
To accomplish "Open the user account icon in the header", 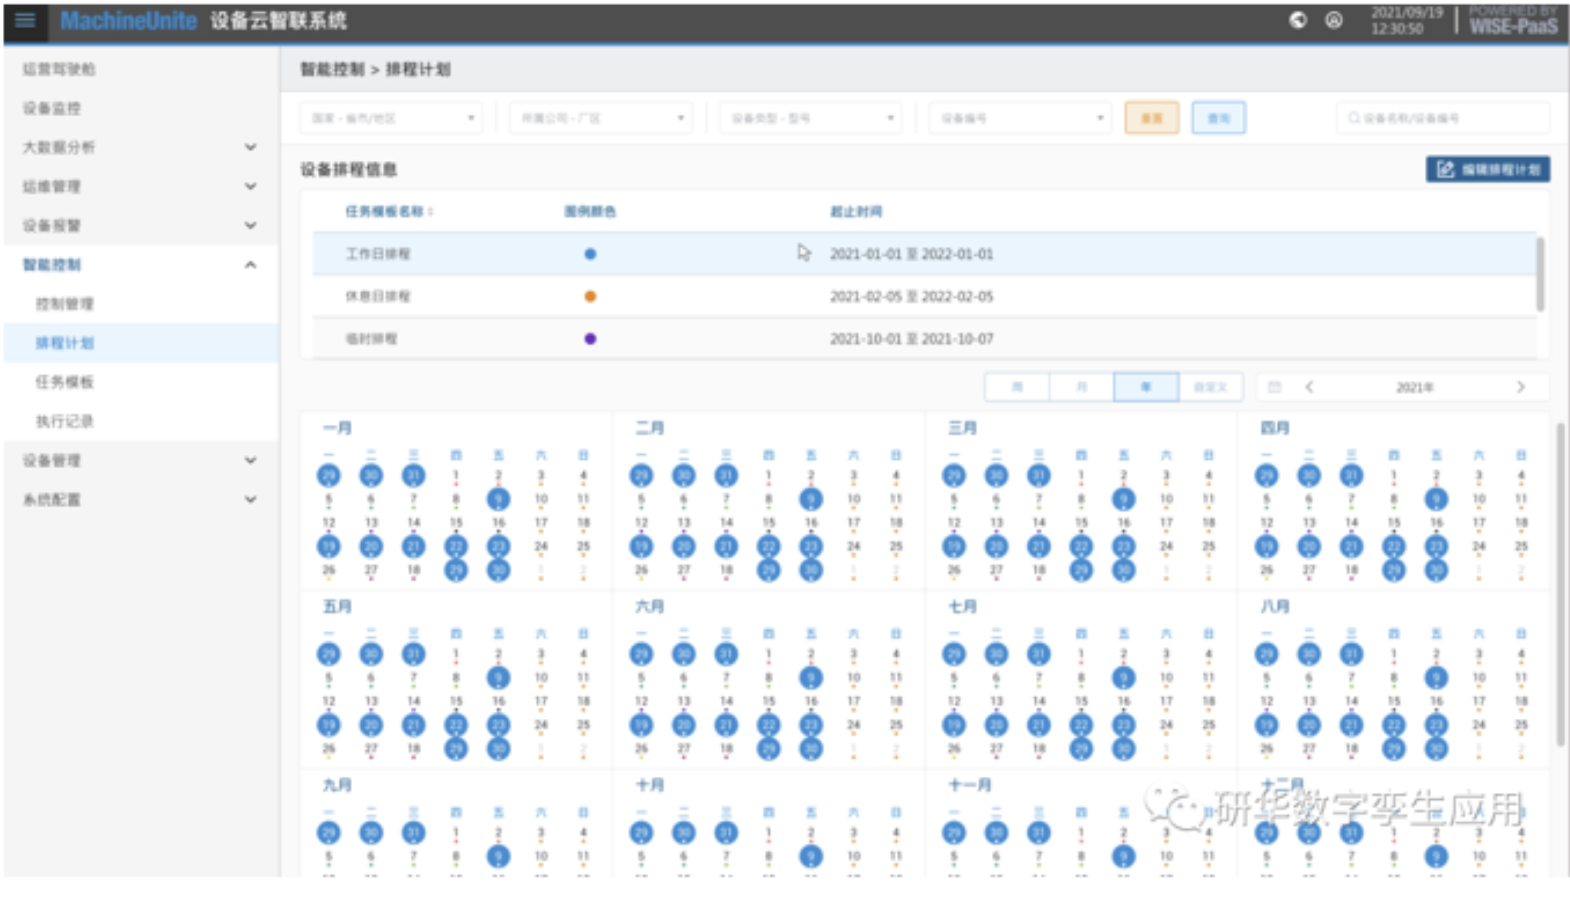I will (1334, 20).
